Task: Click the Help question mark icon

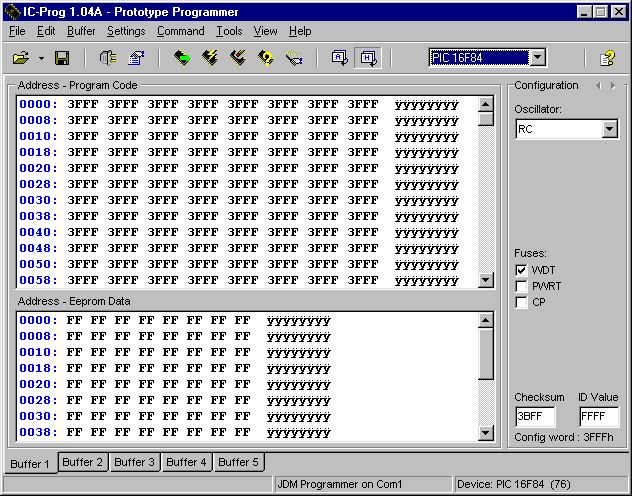Action: click(606, 59)
